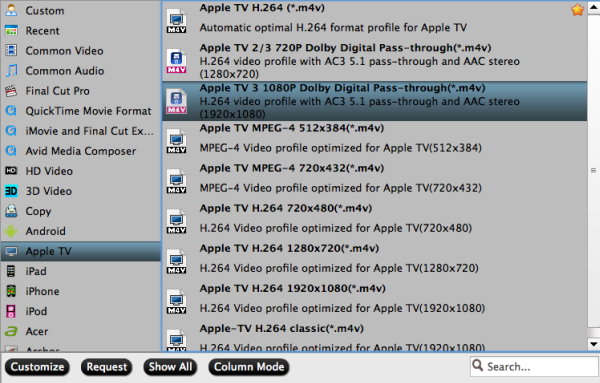Focus the Search input field
Screen dimensions: 600x383
[x=534, y=367]
